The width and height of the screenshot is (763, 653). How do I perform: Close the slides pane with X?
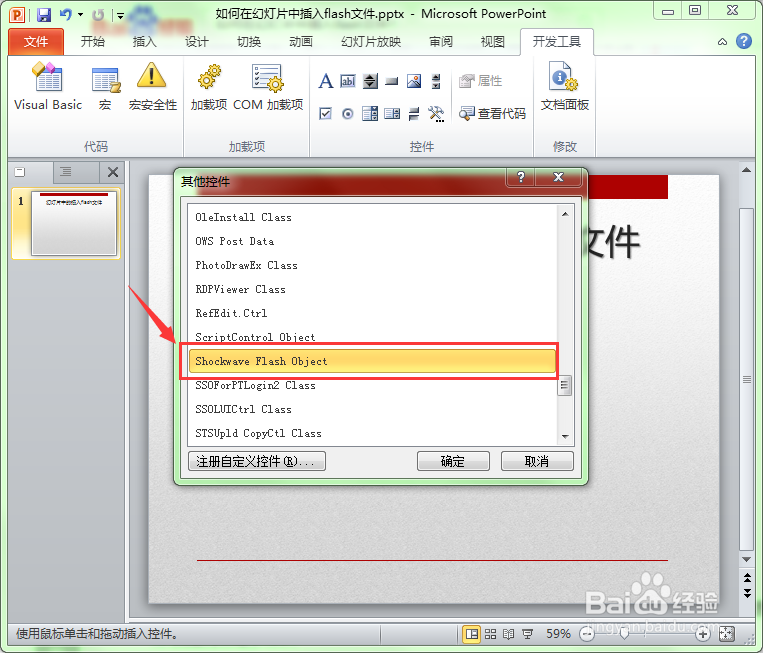[x=113, y=172]
